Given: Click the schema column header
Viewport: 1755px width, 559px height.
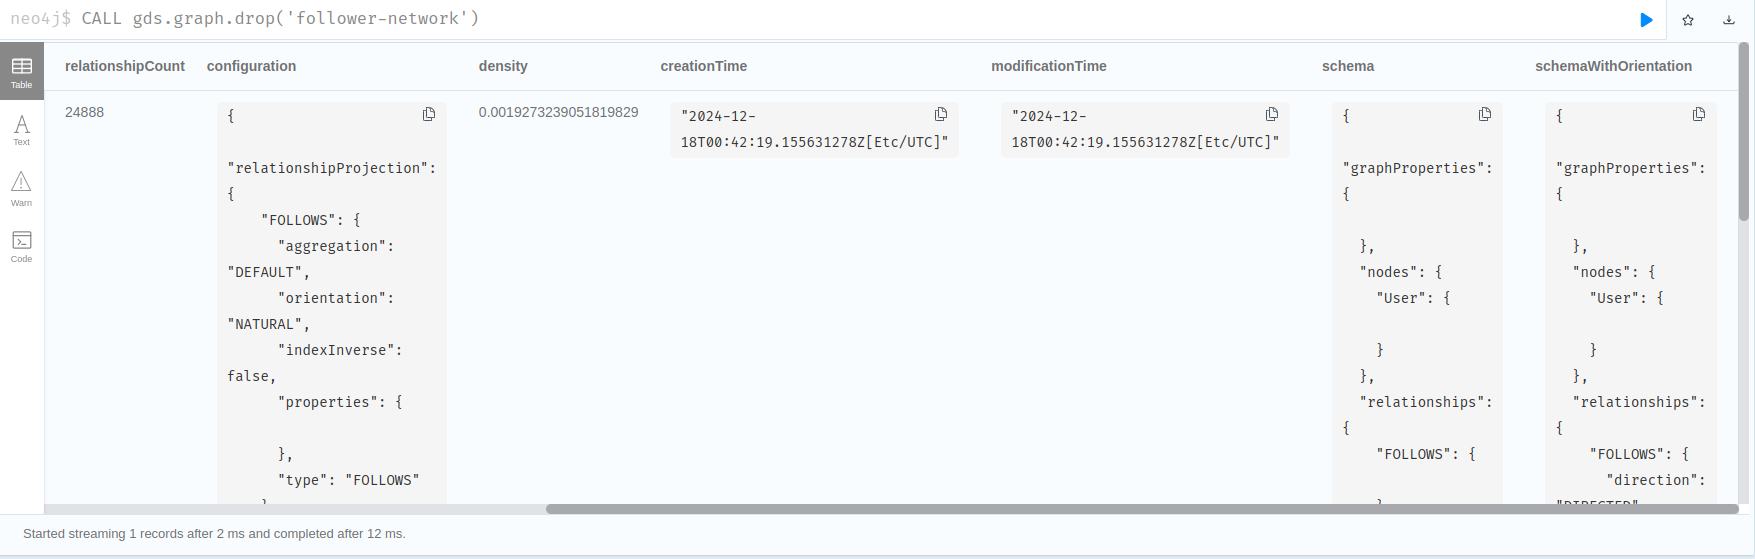Looking at the screenshot, I should [x=1348, y=66].
